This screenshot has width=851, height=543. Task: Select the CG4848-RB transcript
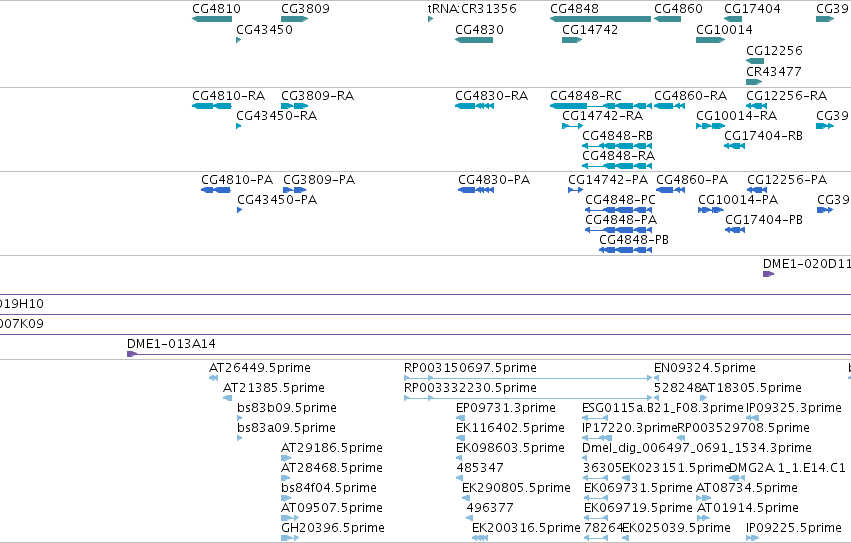click(617, 146)
